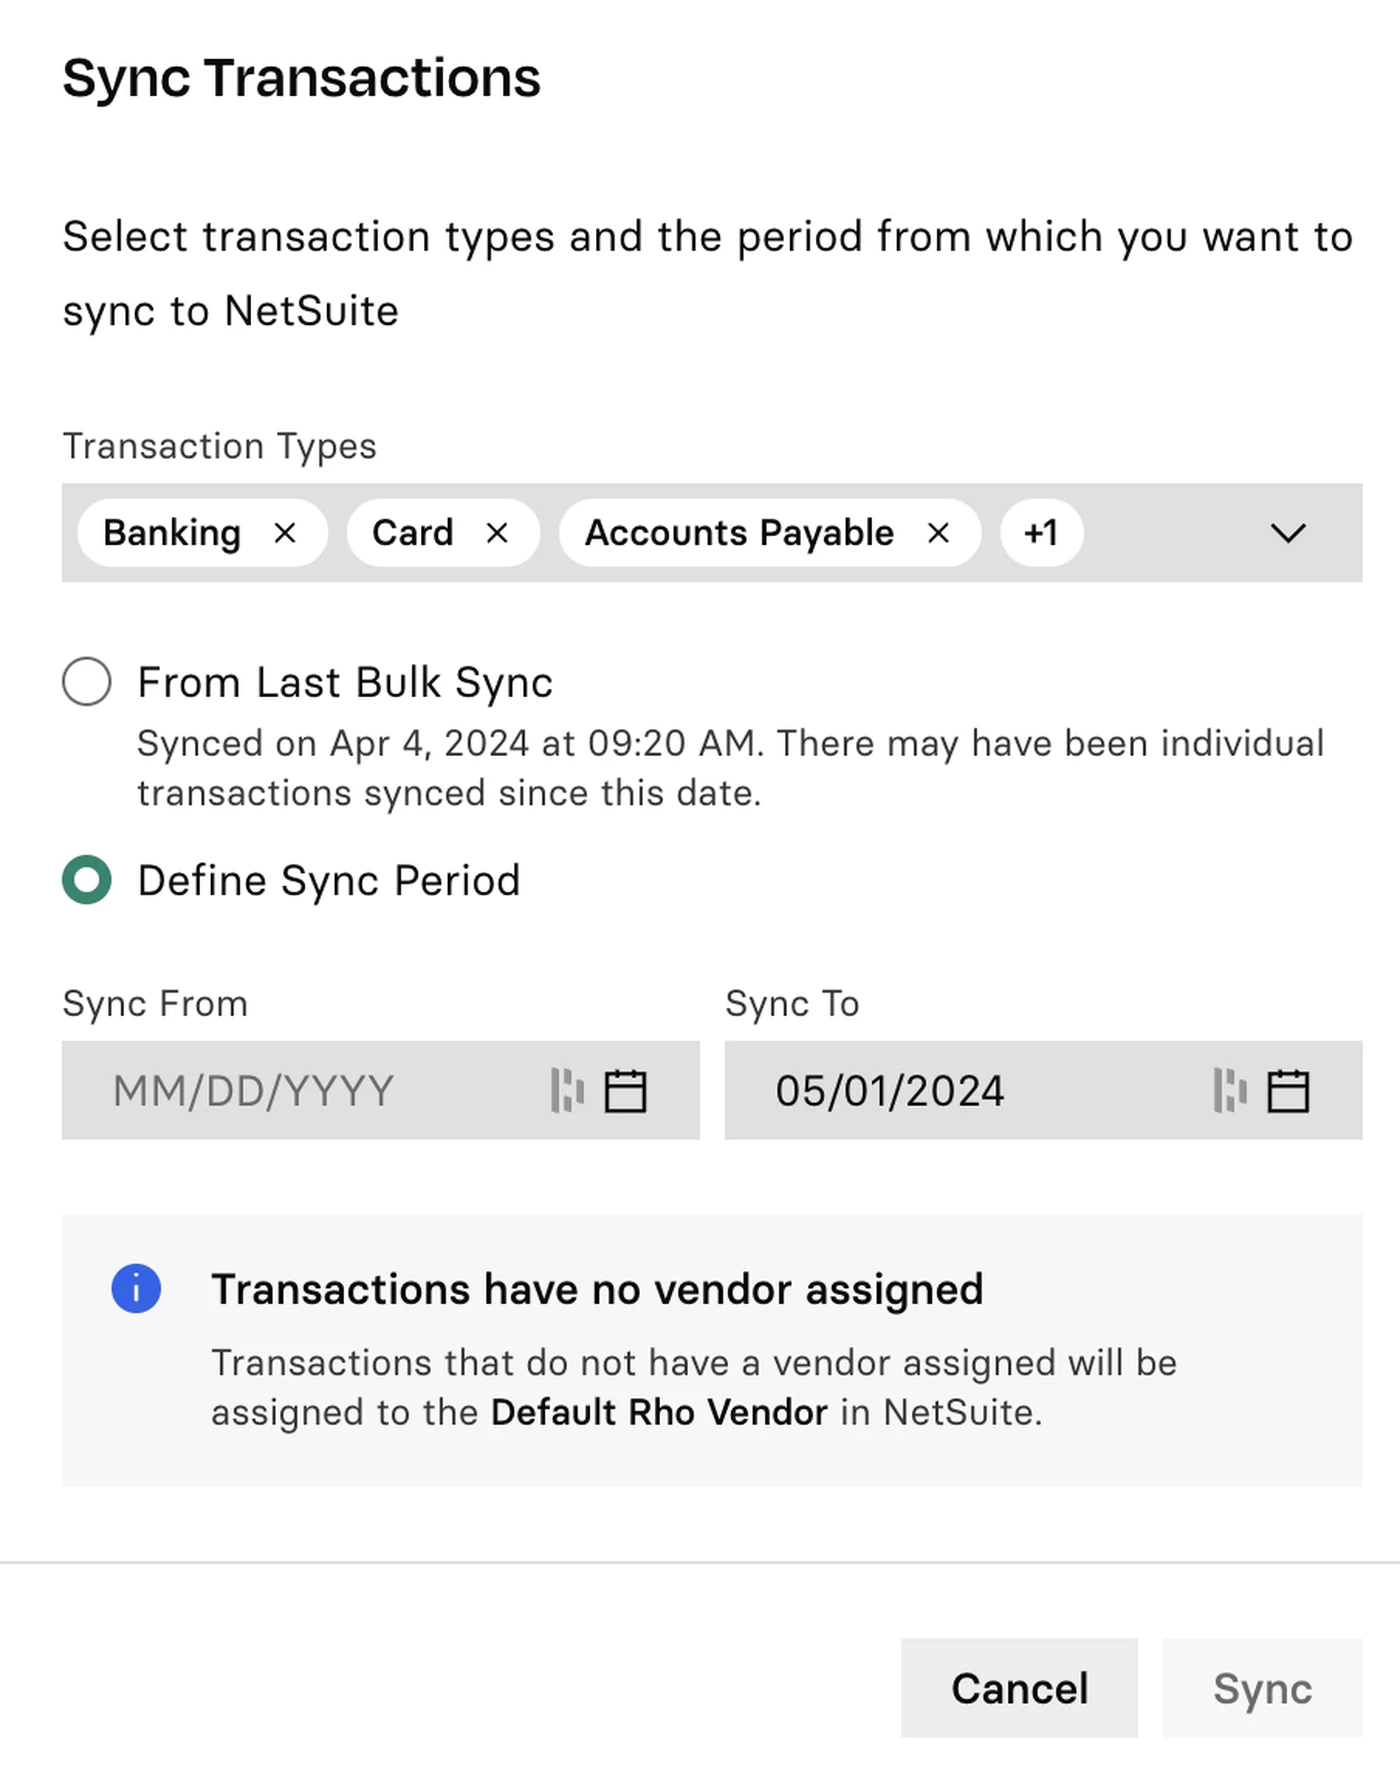
Task: Select the Define Sync Period radio button
Action: coord(87,879)
